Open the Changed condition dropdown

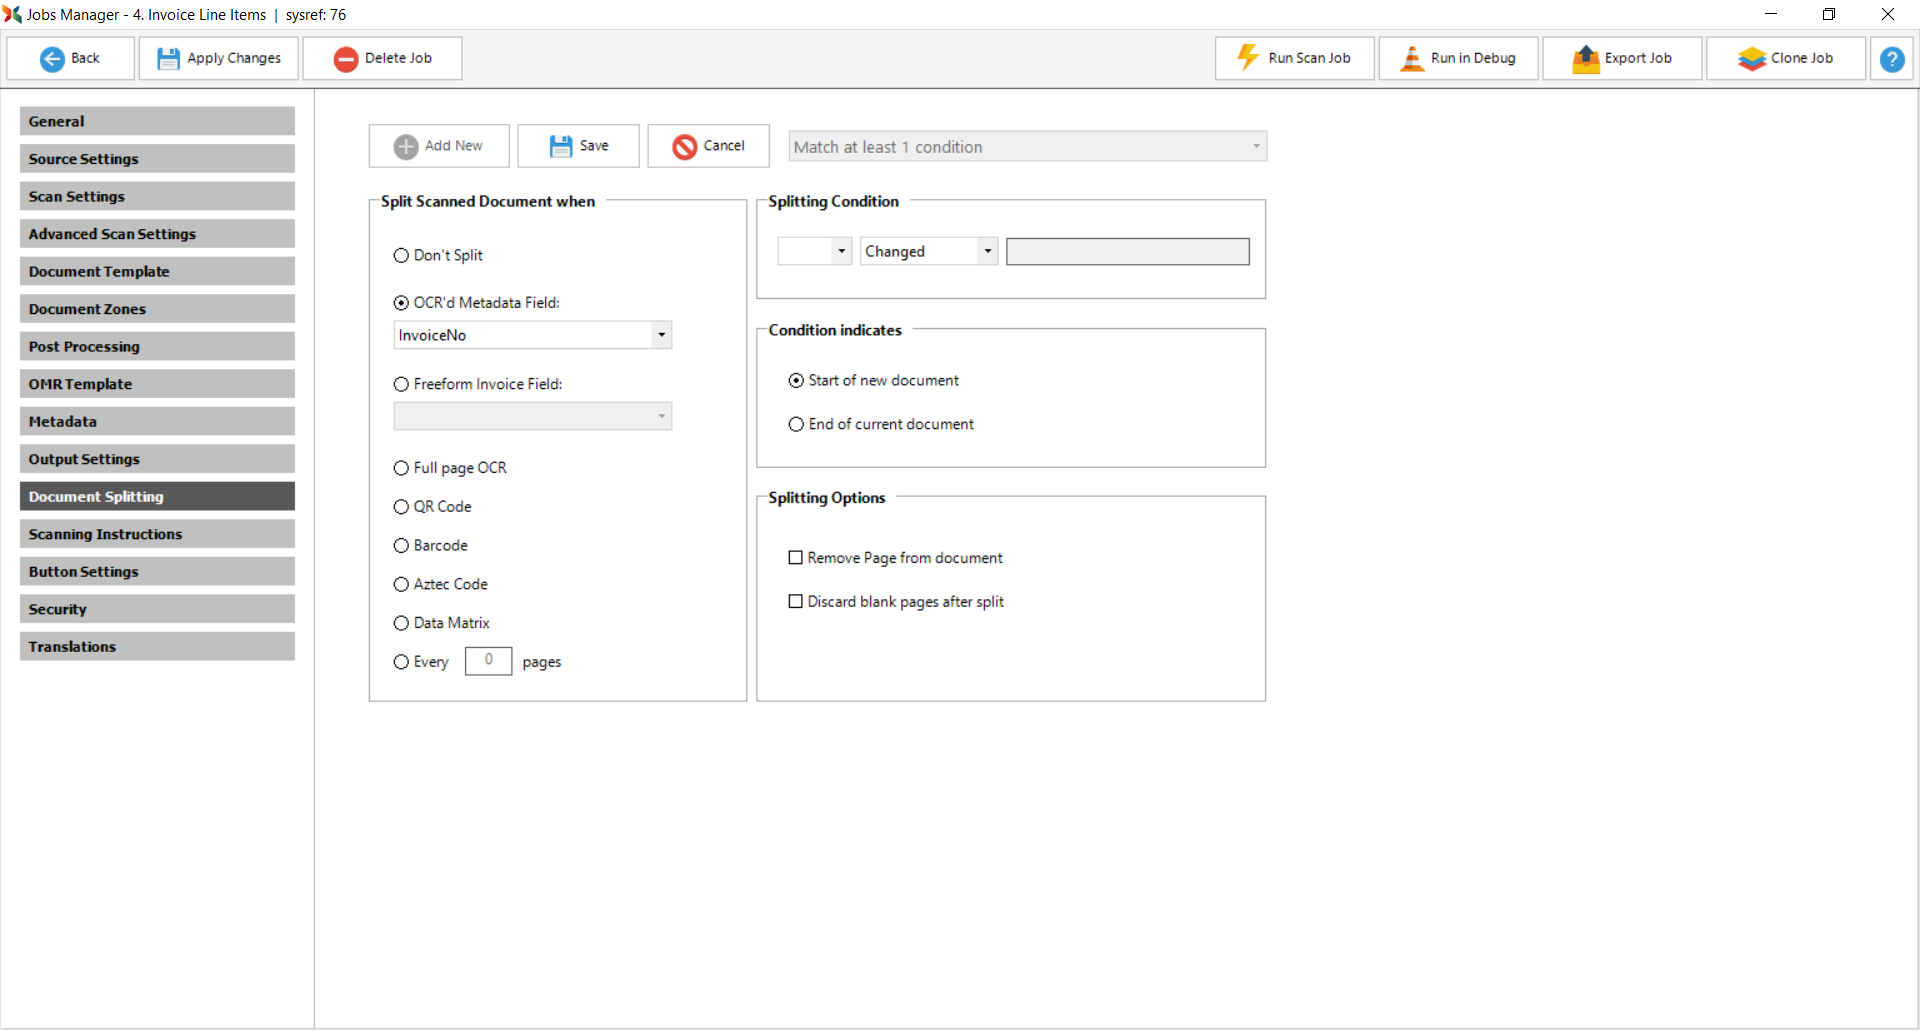tap(987, 251)
